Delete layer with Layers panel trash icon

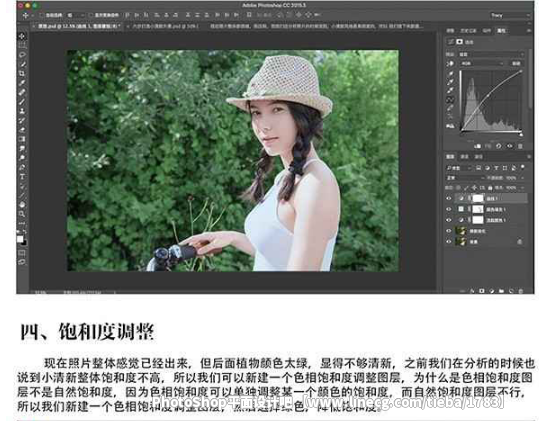(521, 291)
